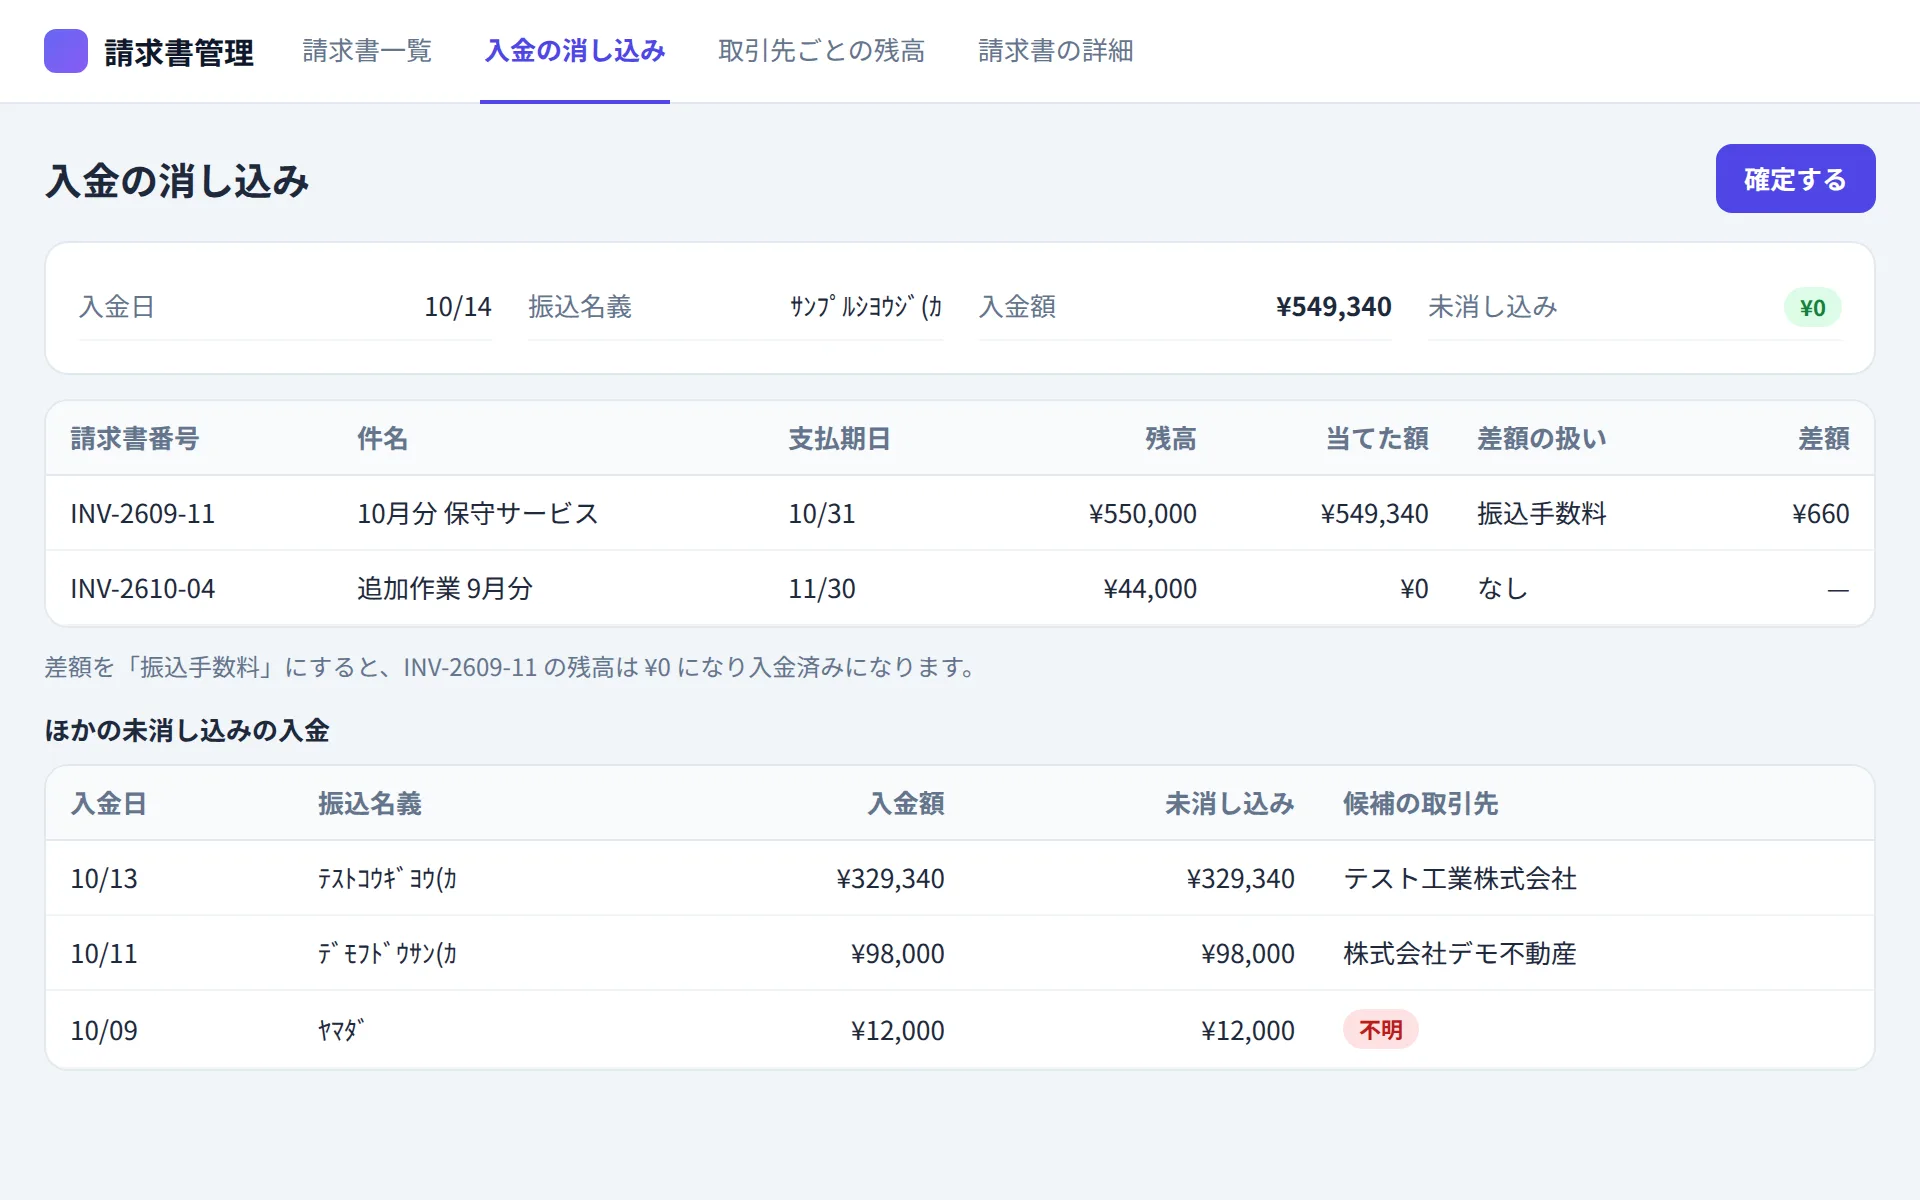This screenshot has height=1200, width=1920.
Task: Click the 入金日 value 10/14
Action: click(x=458, y=307)
